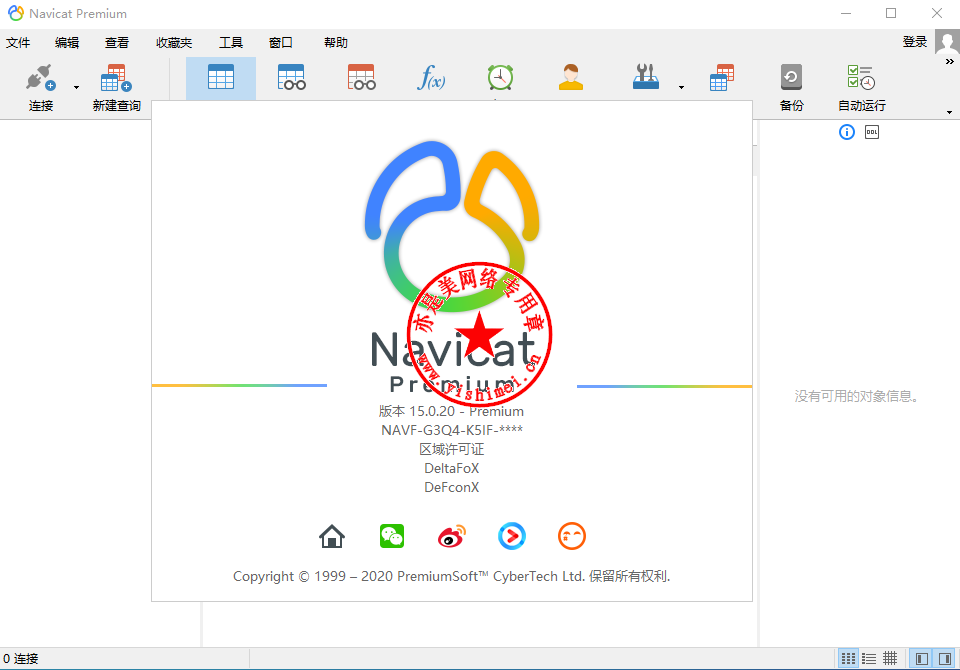
Task: Click the 登录 sign-in button
Action: coord(915,42)
